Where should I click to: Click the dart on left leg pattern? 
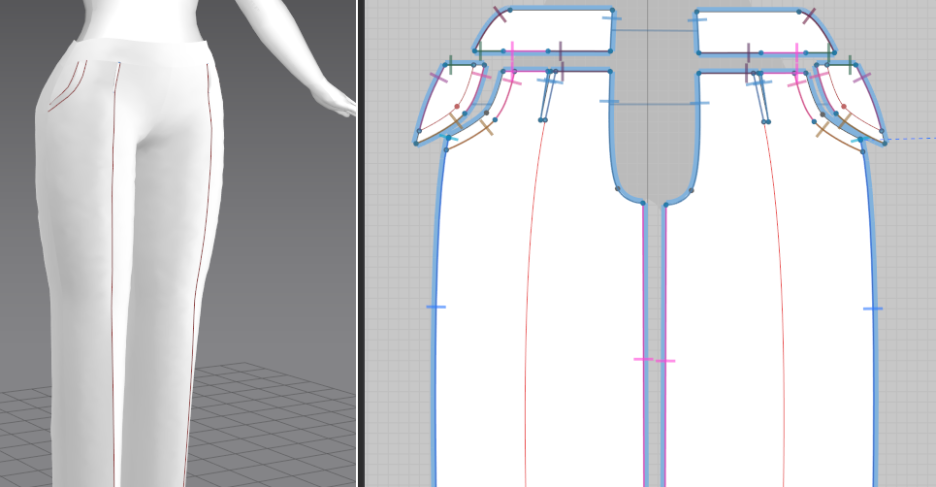click(547, 95)
